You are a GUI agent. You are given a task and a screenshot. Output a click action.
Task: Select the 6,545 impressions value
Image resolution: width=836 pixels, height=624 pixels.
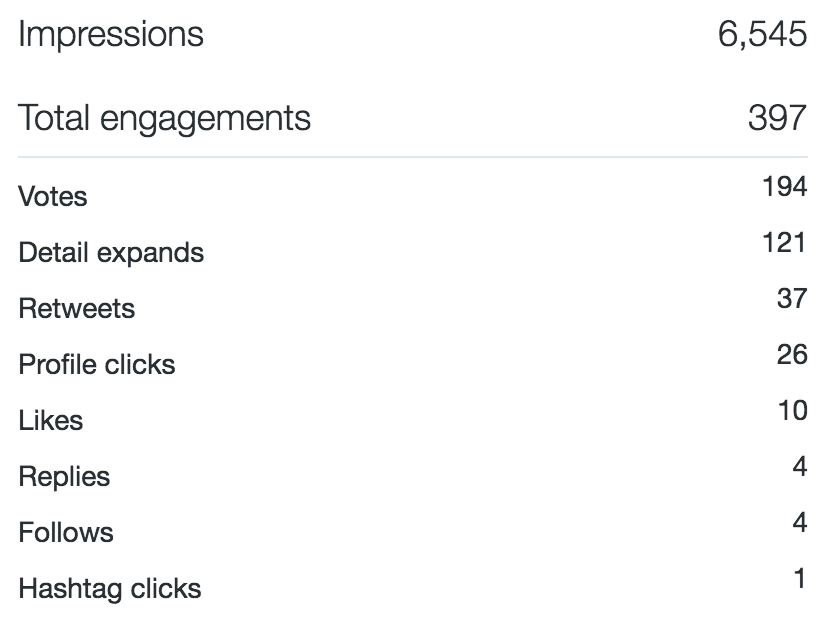pos(762,34)
